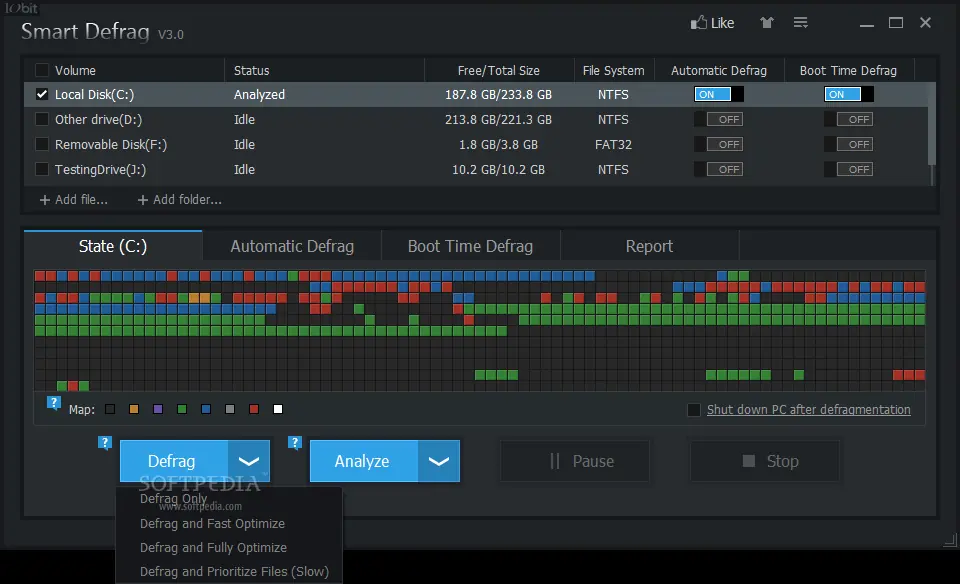Screen dimensions: 960x584
Task: Click help icon next to Analyze button
Action: [294, 442]
